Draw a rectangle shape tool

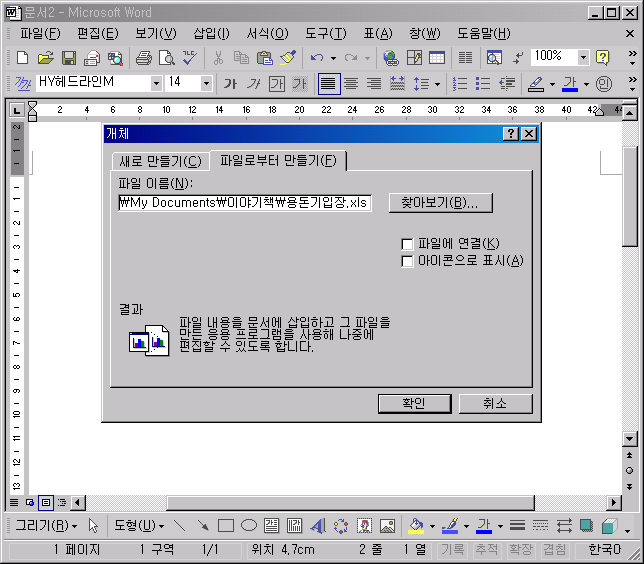point(225,525)
